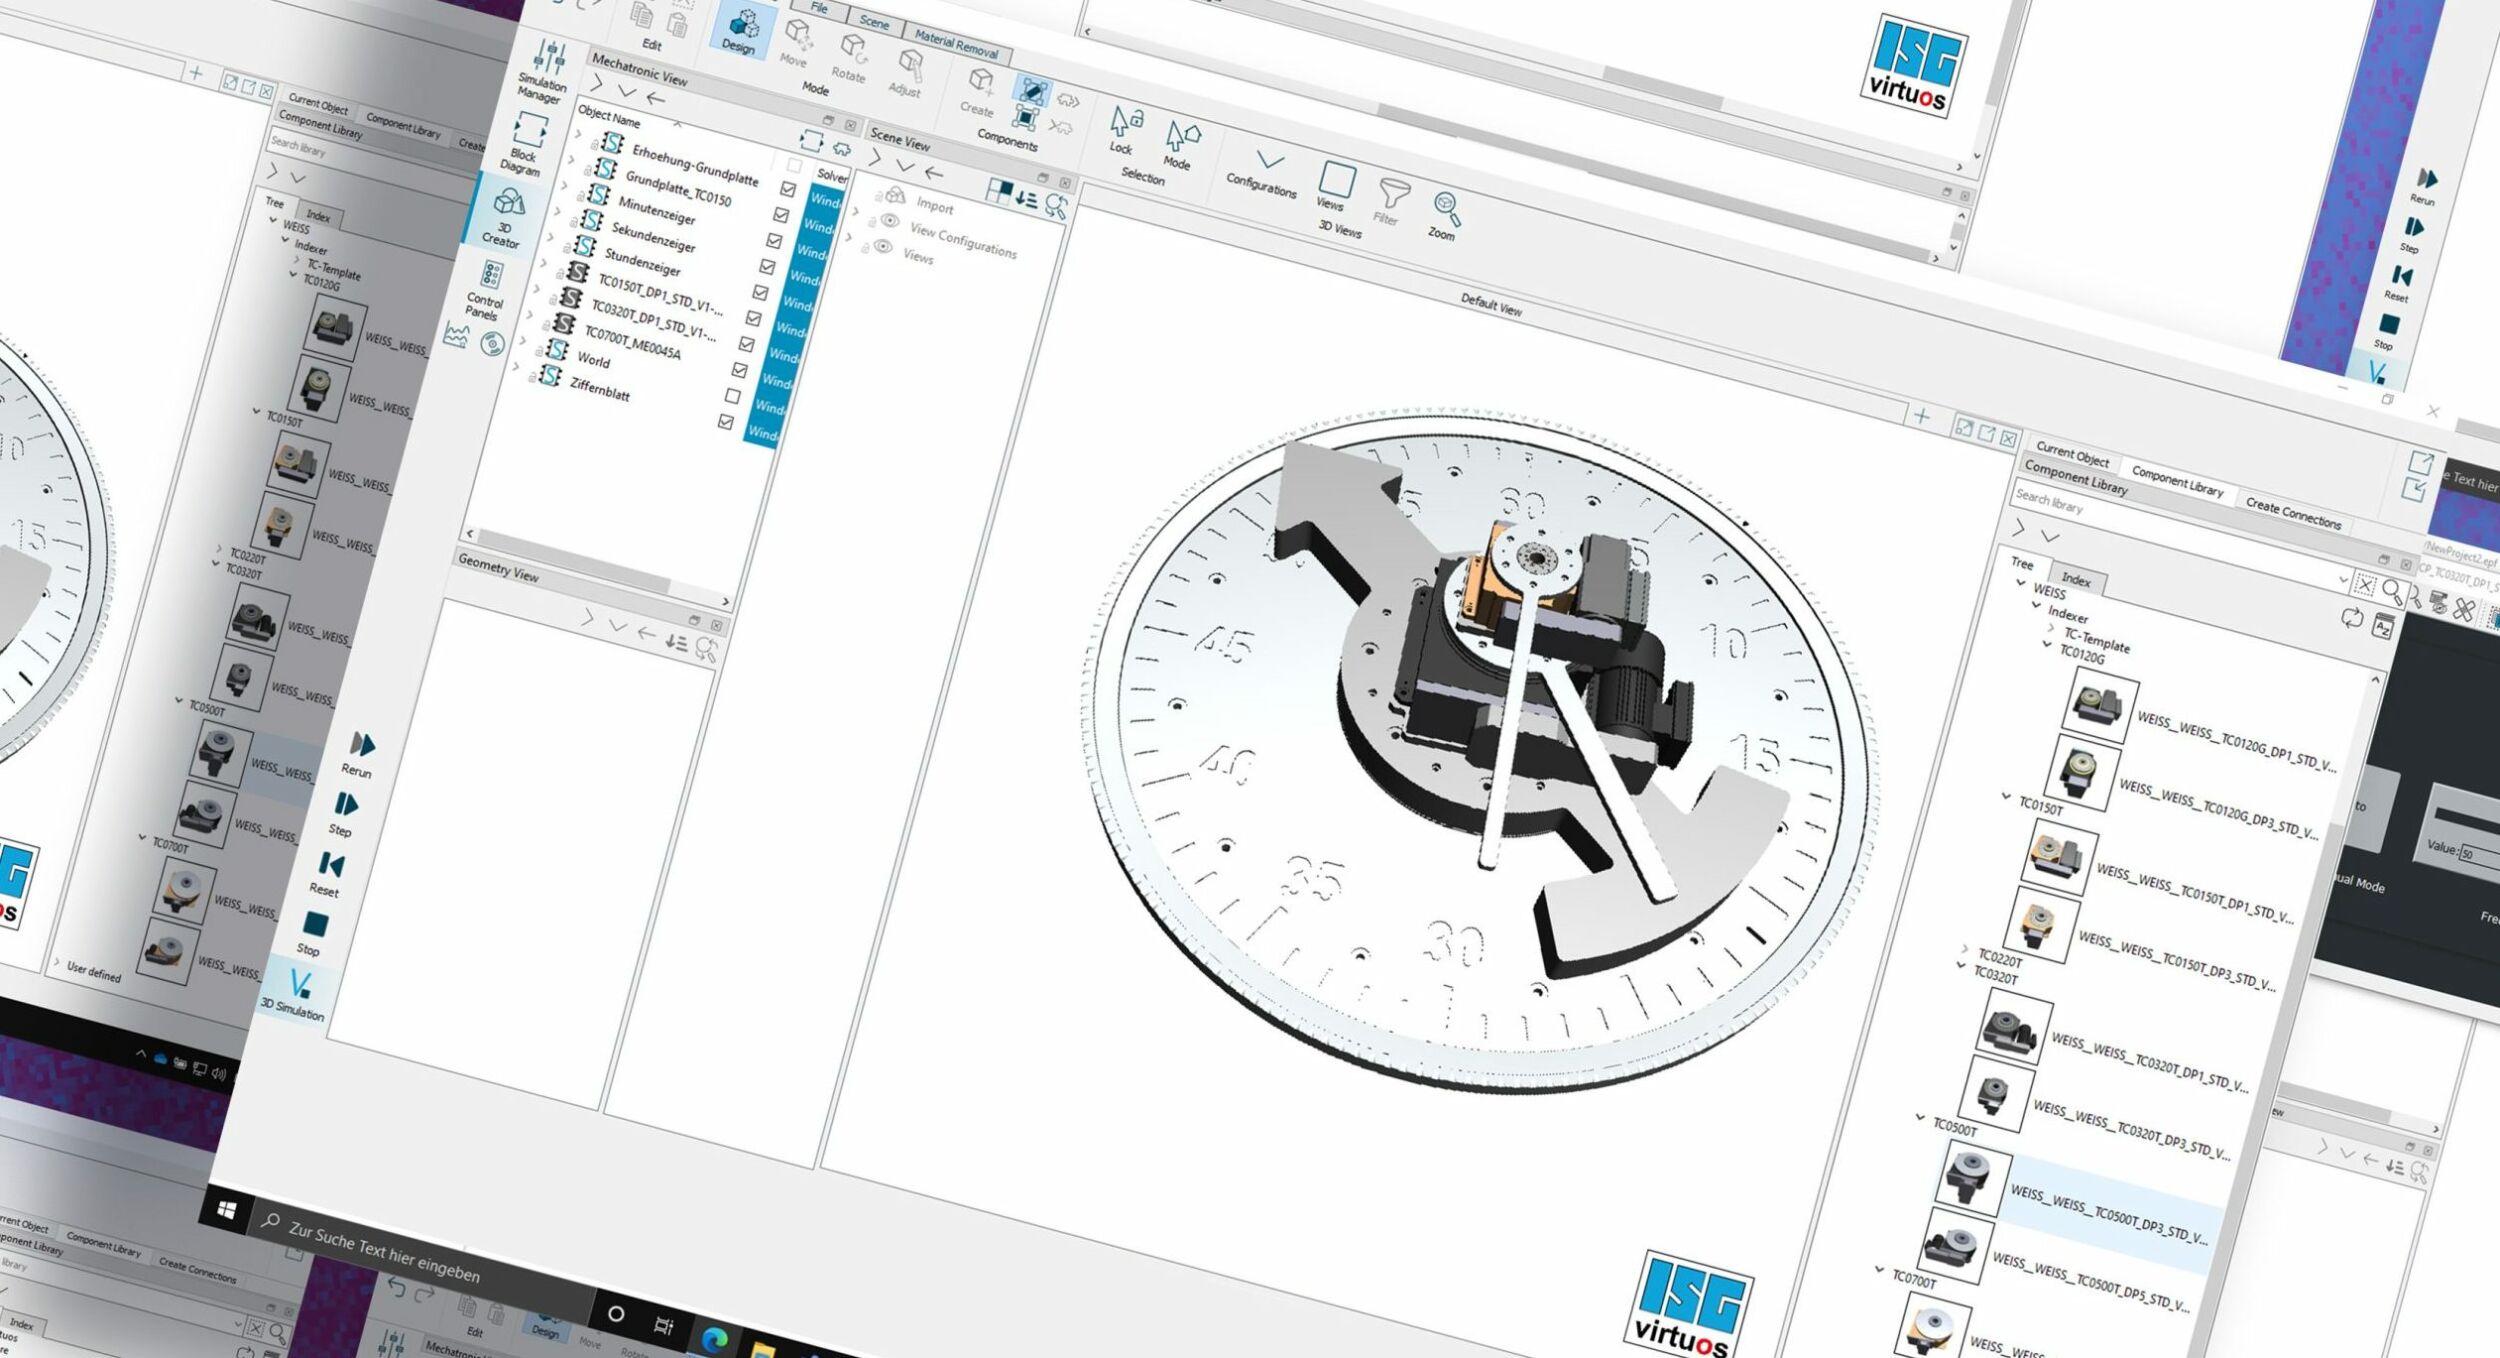Expand the Minutenzeiger tree item
This screenshot has width=2500, height=1358.
(564, 187)
